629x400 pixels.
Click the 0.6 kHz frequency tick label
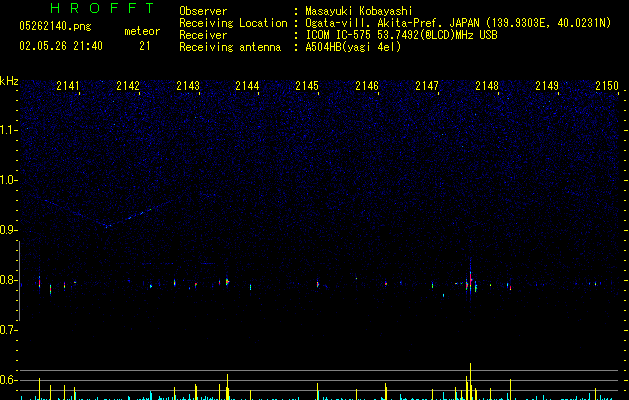point(8,380)
